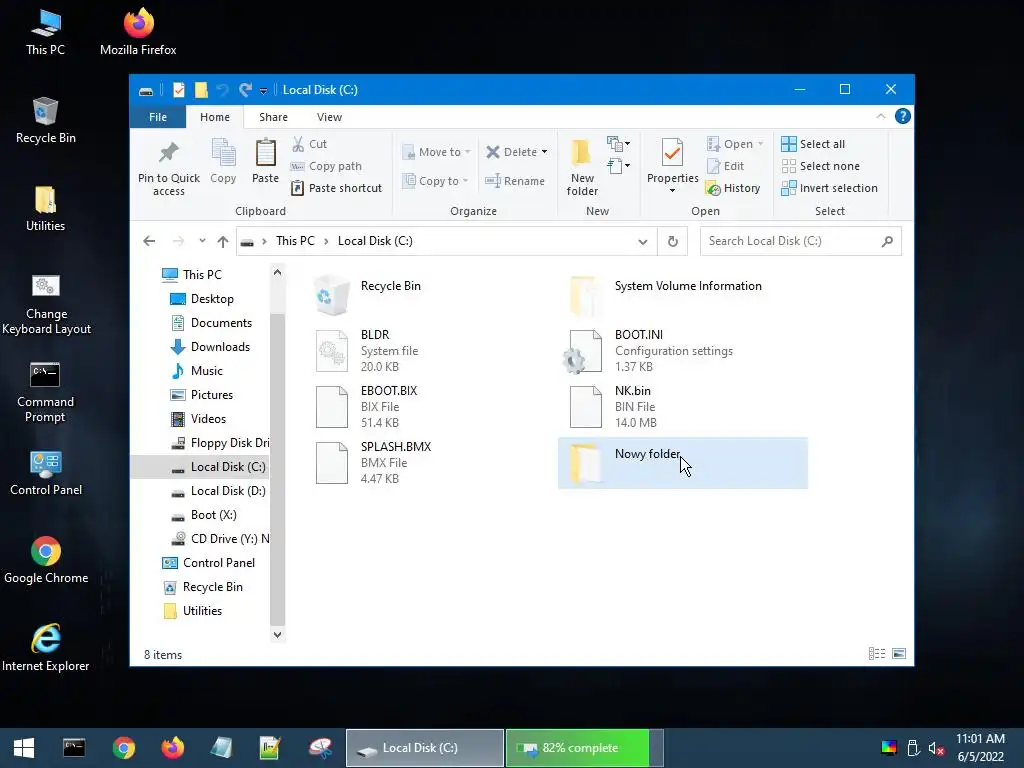
Task: Click quick access Properties checkmark icon
Action: (x=178, y=90)
